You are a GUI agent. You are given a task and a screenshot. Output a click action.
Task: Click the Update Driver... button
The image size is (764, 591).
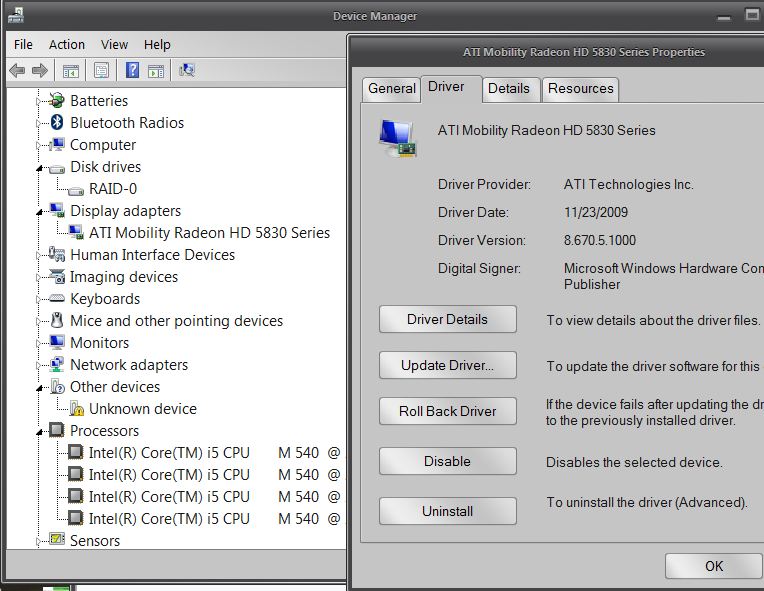click(x=447, y=365)
